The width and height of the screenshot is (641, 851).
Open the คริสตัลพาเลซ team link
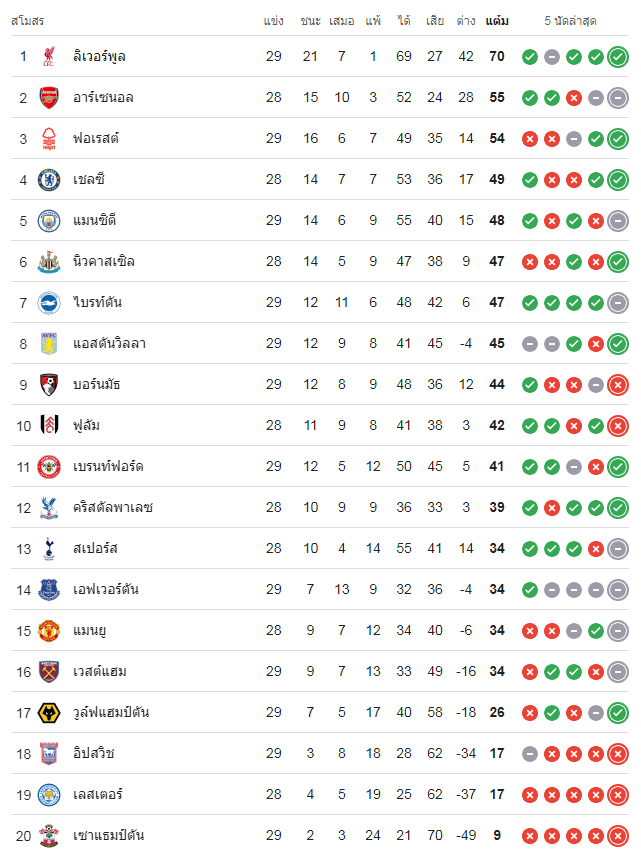tap(113, 507)
